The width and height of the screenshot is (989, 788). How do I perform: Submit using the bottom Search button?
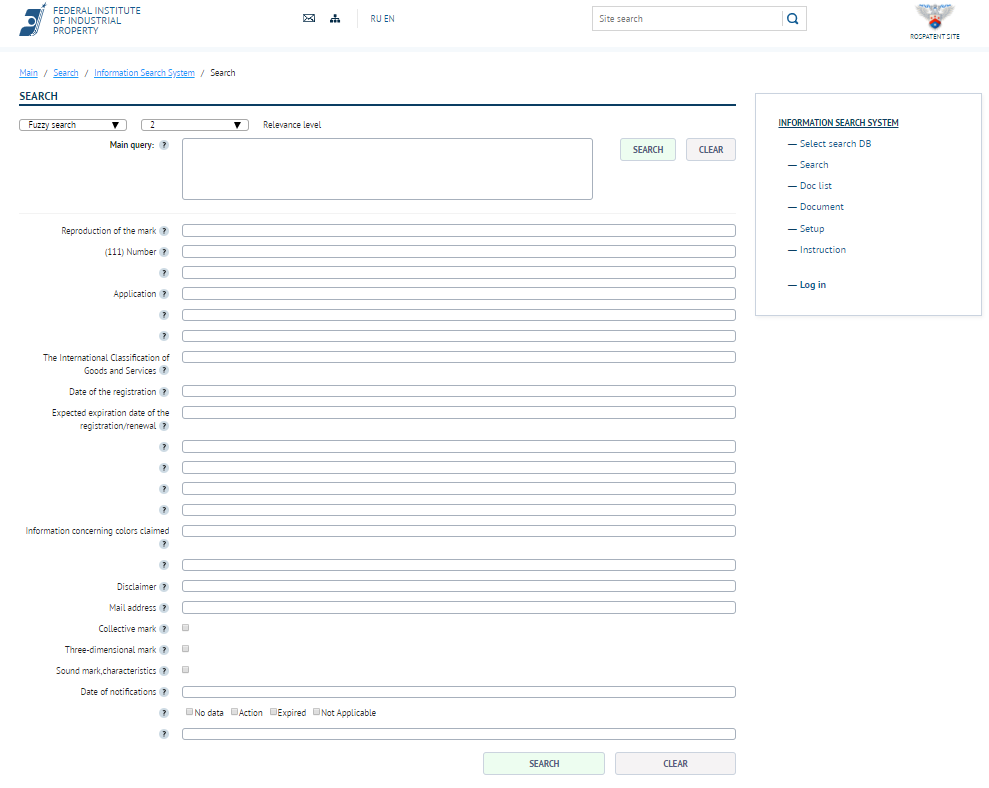coord(544,763)
